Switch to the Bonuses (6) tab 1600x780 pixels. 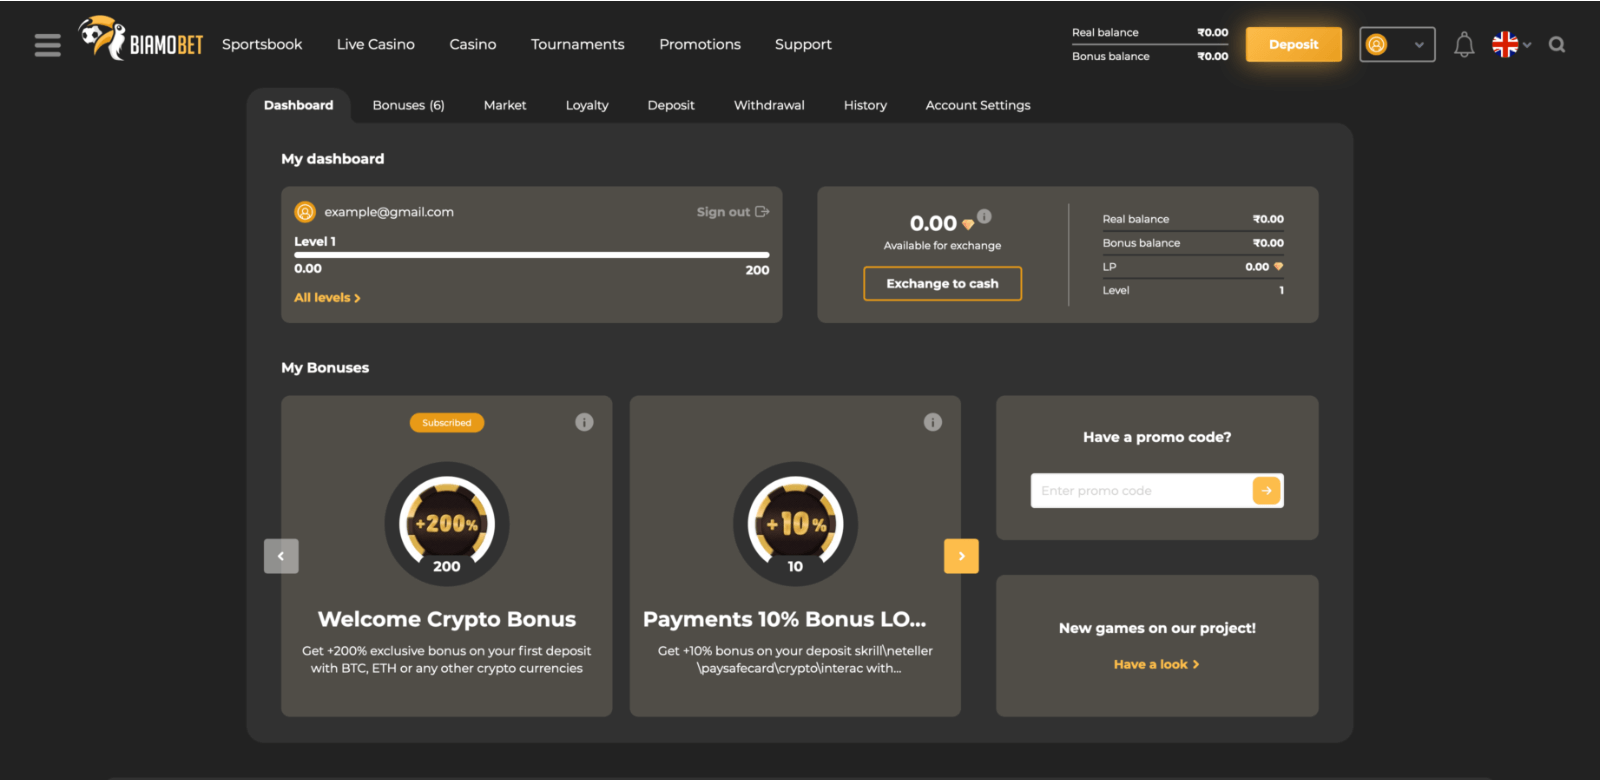[408, 105]
